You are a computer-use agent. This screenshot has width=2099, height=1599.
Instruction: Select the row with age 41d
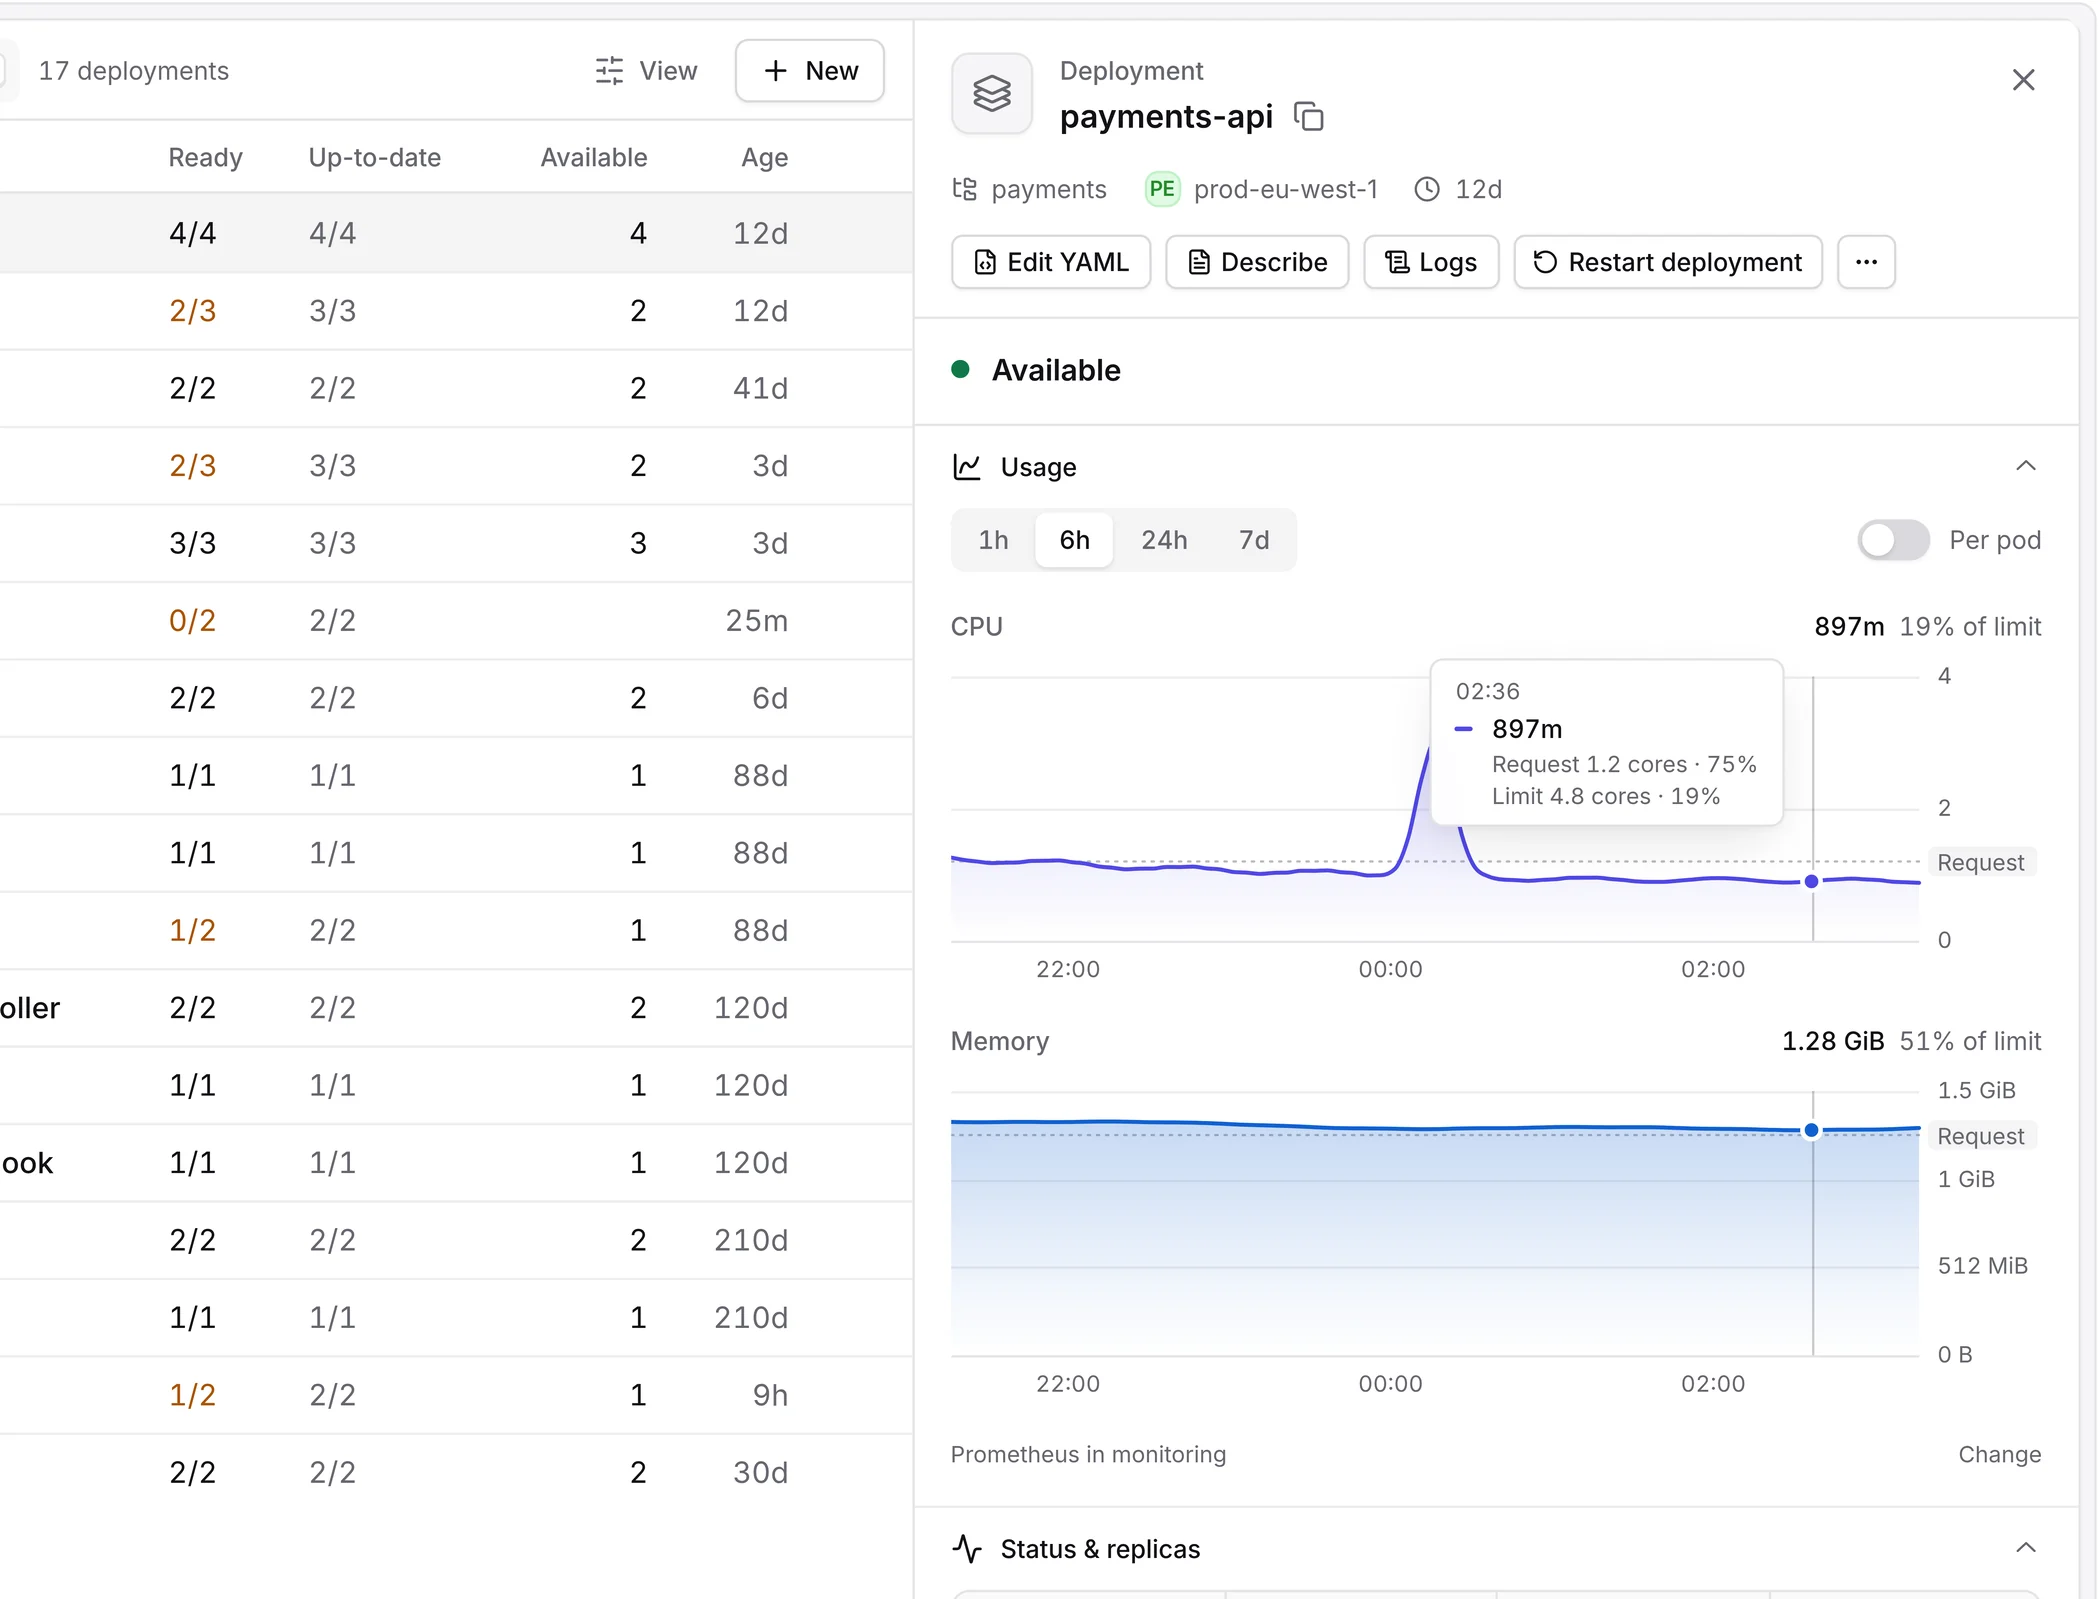(x=456, y=388)
